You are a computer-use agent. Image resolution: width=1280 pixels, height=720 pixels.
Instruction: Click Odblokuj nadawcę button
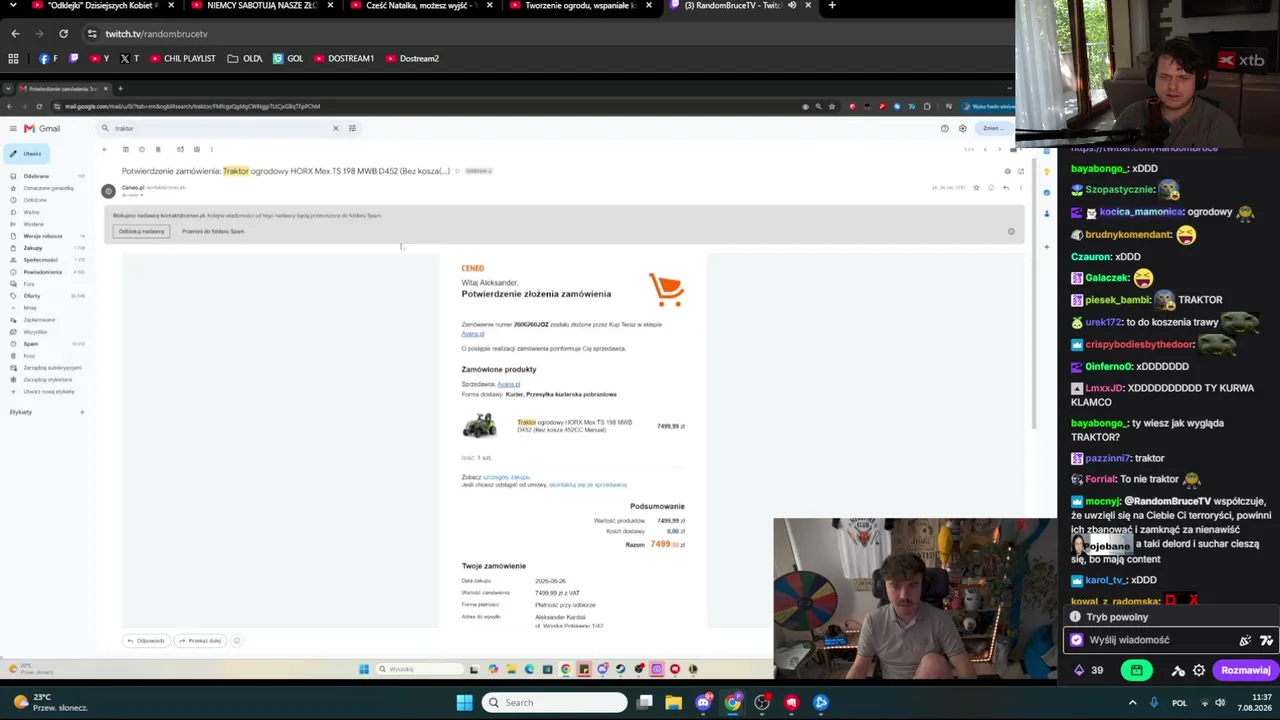click(x=141, y=231)
